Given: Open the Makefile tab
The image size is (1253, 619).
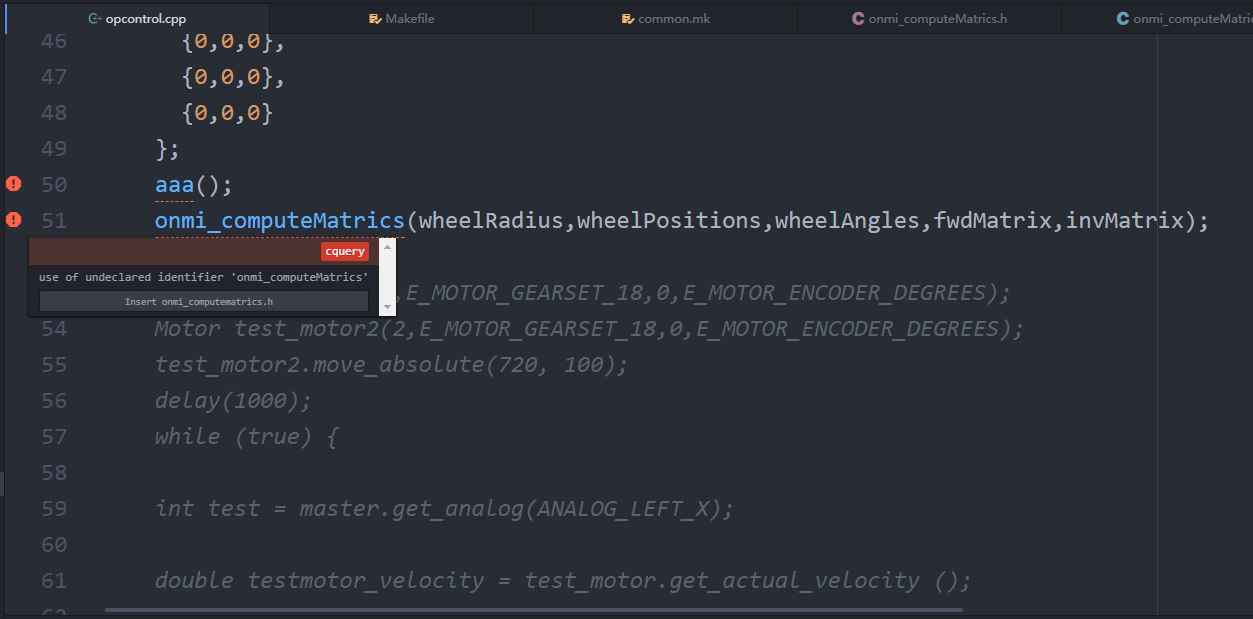Looking at the screenshot, I should 401,18.
